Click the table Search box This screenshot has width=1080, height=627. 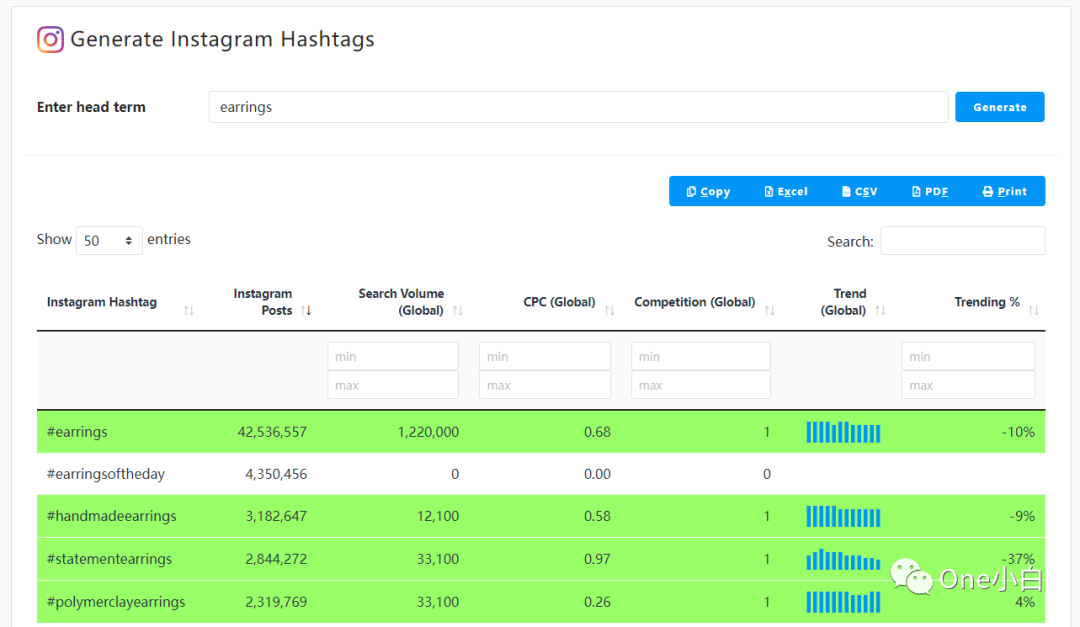point(962,240)
